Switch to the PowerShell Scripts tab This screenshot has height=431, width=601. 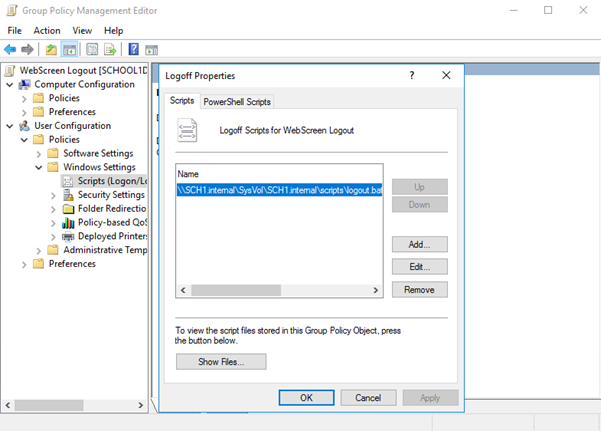[237, 101]
